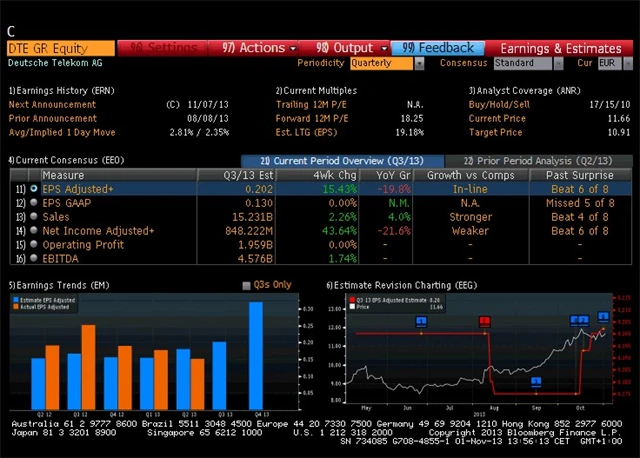The image size is (640, 458).
Task: Click the blue marker below the September price line
Action: (x=536, y=381)
